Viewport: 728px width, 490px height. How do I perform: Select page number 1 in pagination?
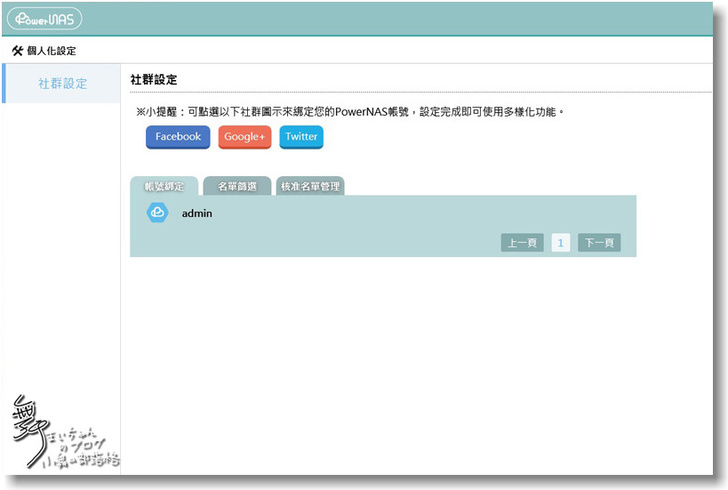pyautogui.click(x=560, y=243)
